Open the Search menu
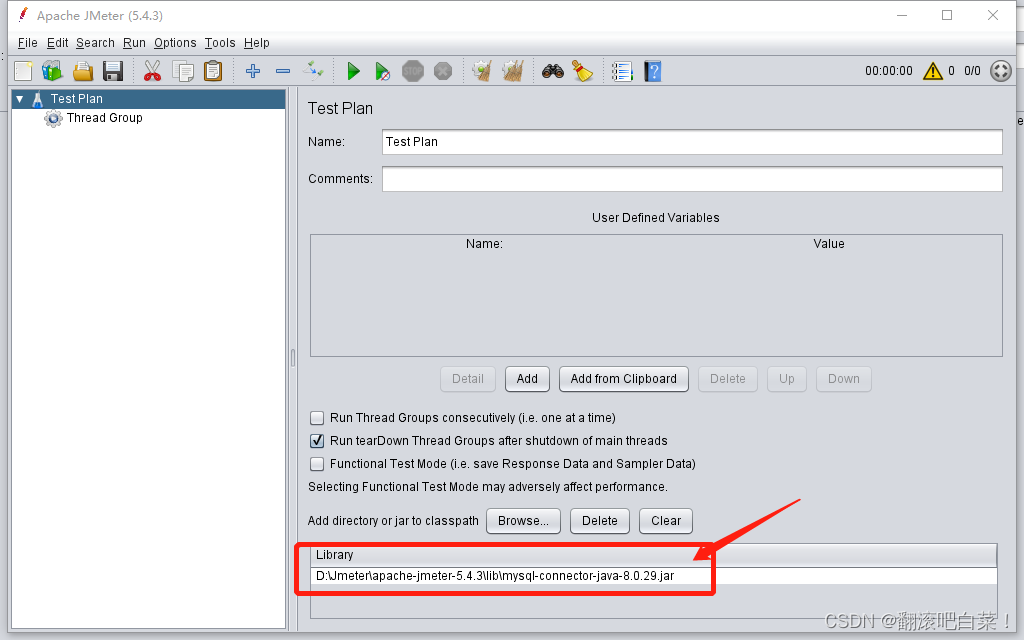Image resolution: width=1024 pixels, height=640 pixels. (95, 42)
